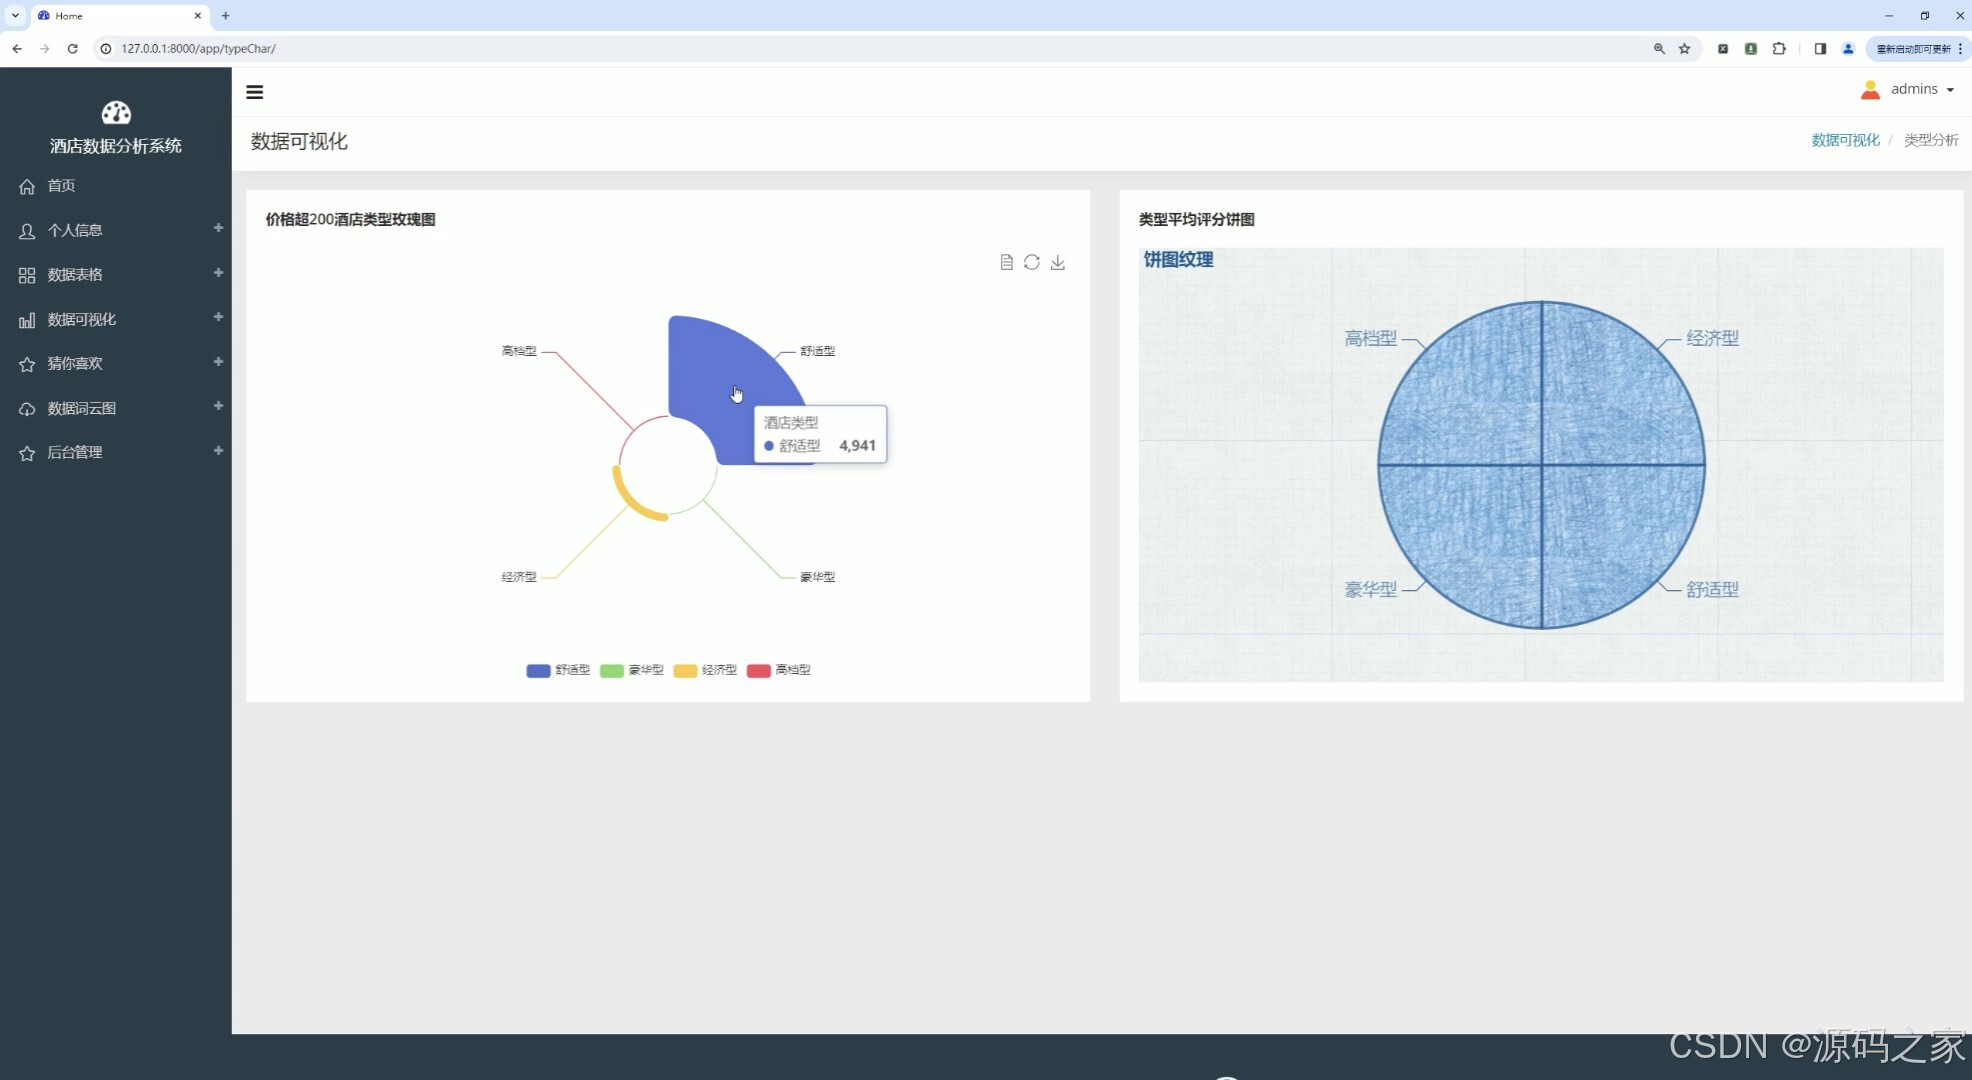Click the chart restore refresh icon
The width and height of the screenshot is (1972, 1080).
1032,262
